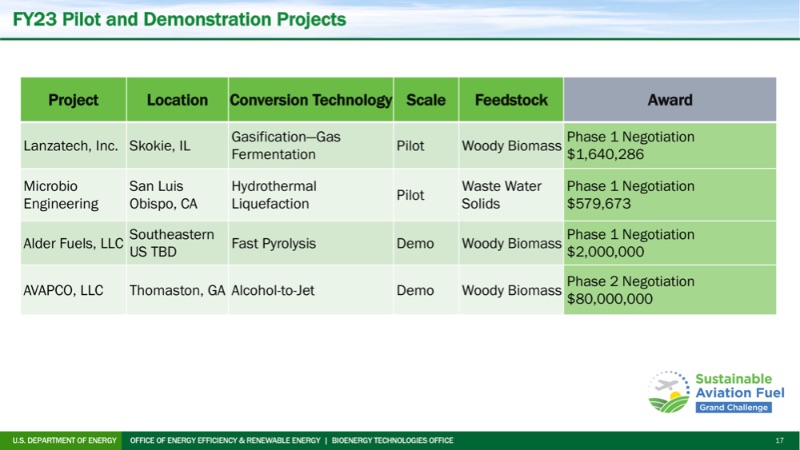The image size is (800, 450).
Task: Select the Project column header
Action: tap(73, 100)
